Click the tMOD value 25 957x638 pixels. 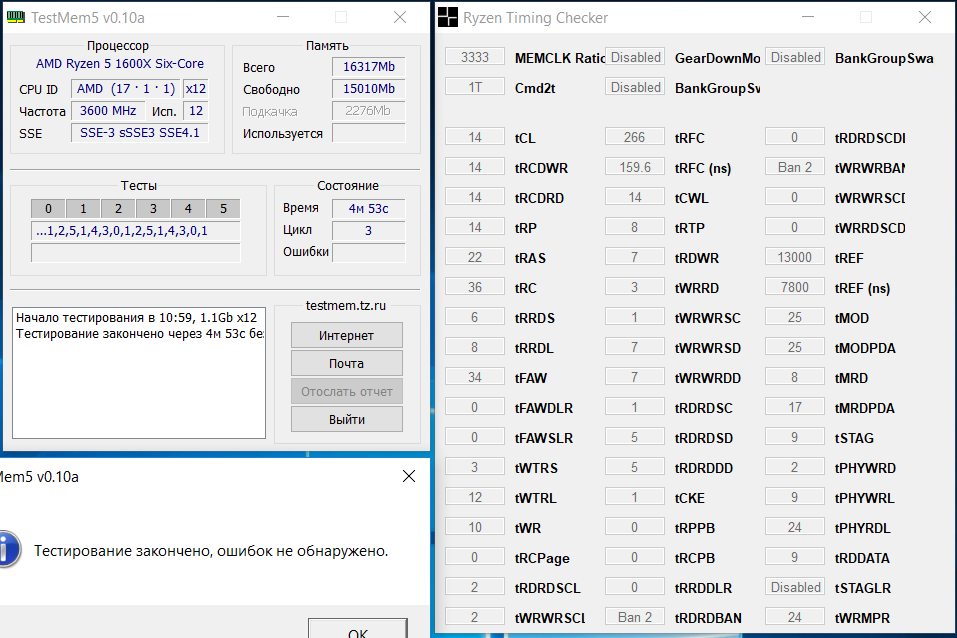[795, 317]
